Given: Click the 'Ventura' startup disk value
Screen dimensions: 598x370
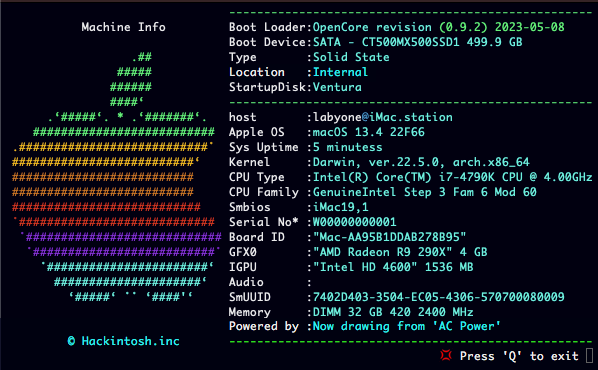Looking at the screenshot, I should (x=337, y=87).
